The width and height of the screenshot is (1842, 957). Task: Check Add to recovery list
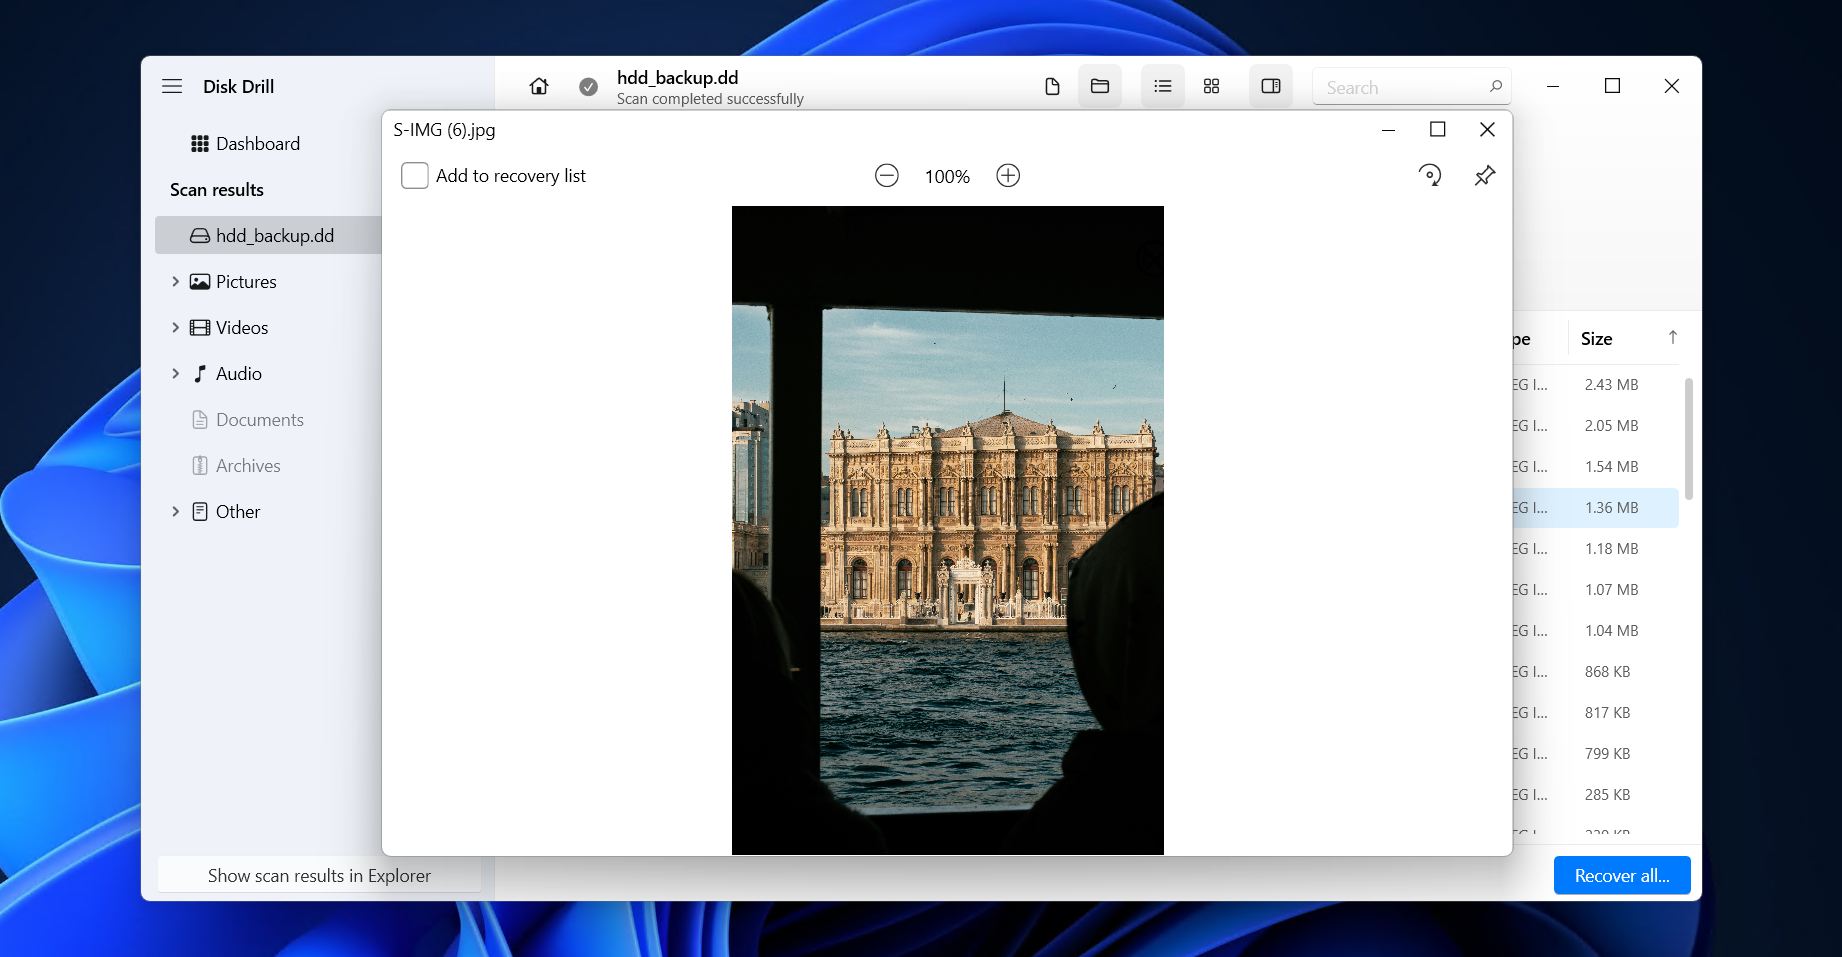coord(415,176)
